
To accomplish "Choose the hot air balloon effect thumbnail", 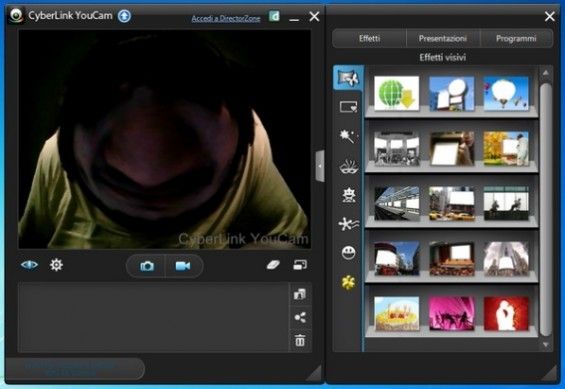I will coord(506,93).
